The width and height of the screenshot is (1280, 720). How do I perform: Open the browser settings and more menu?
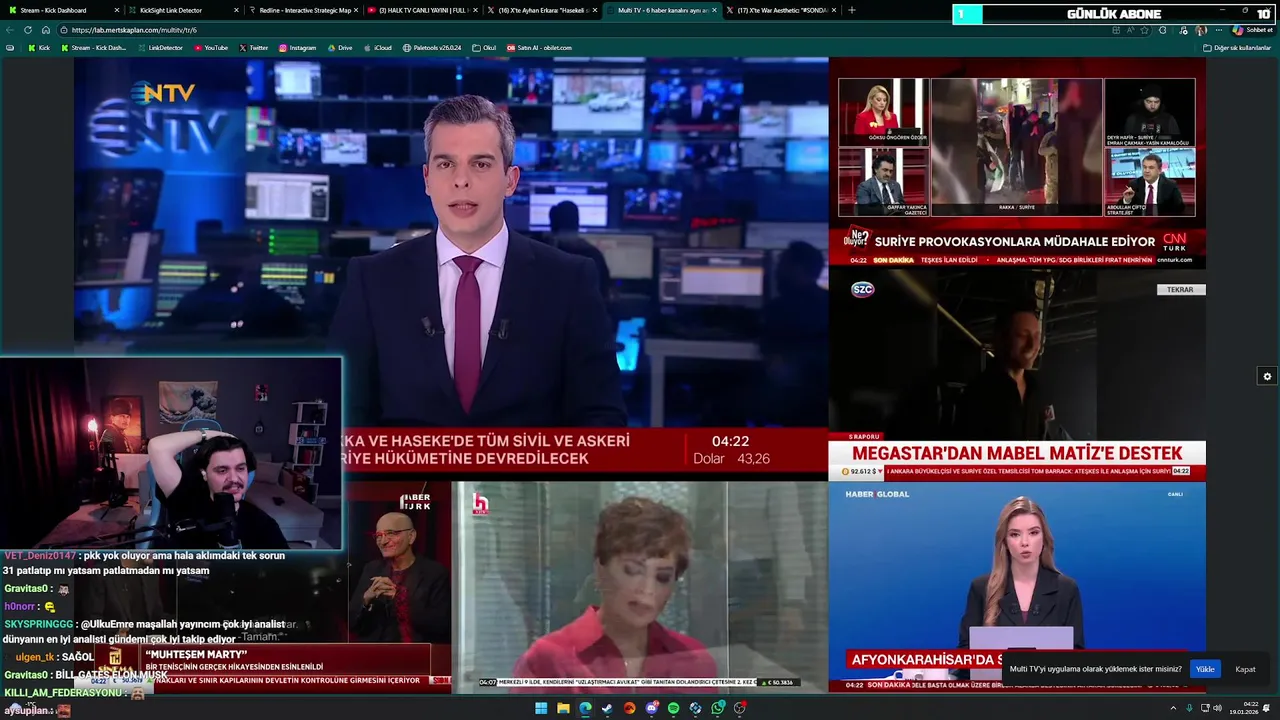(1219, 30)
